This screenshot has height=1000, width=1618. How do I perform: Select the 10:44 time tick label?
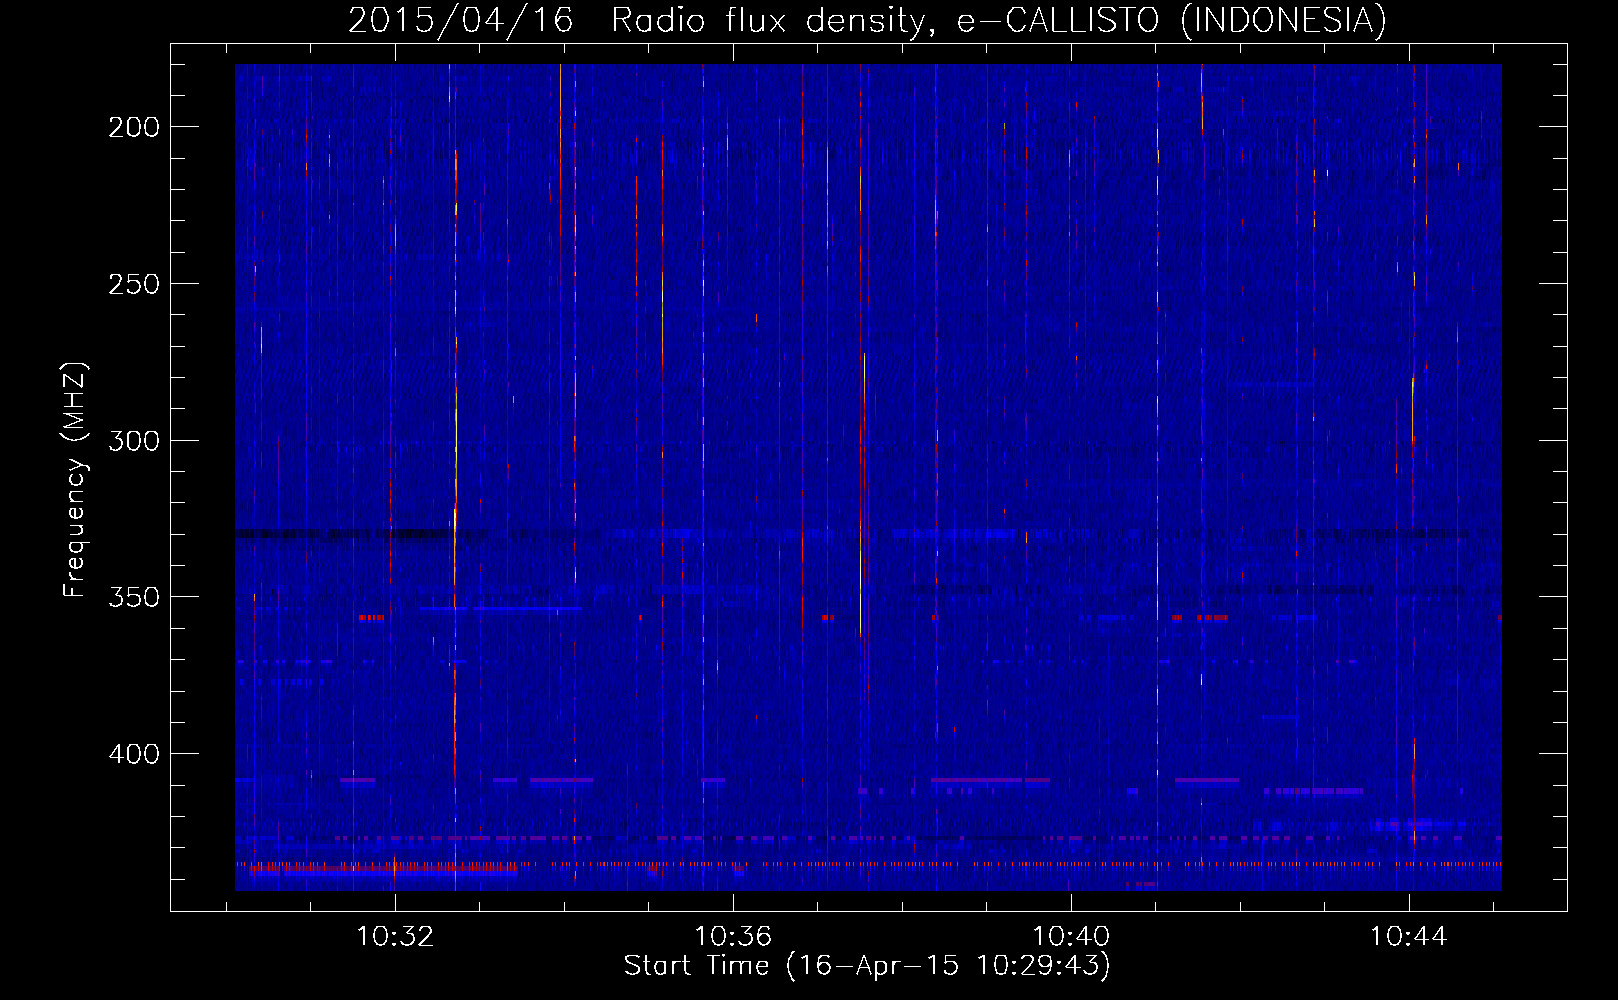click(x=1409, y=937)
